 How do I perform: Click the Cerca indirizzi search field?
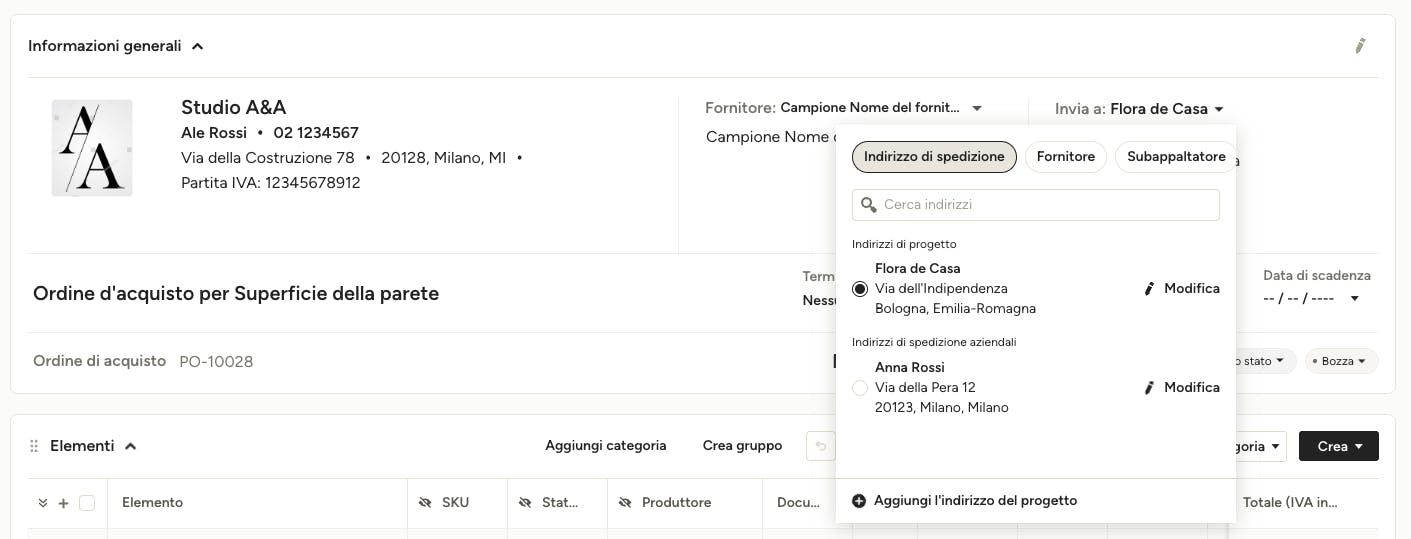pyautogui.click(x=1036, y=205)
